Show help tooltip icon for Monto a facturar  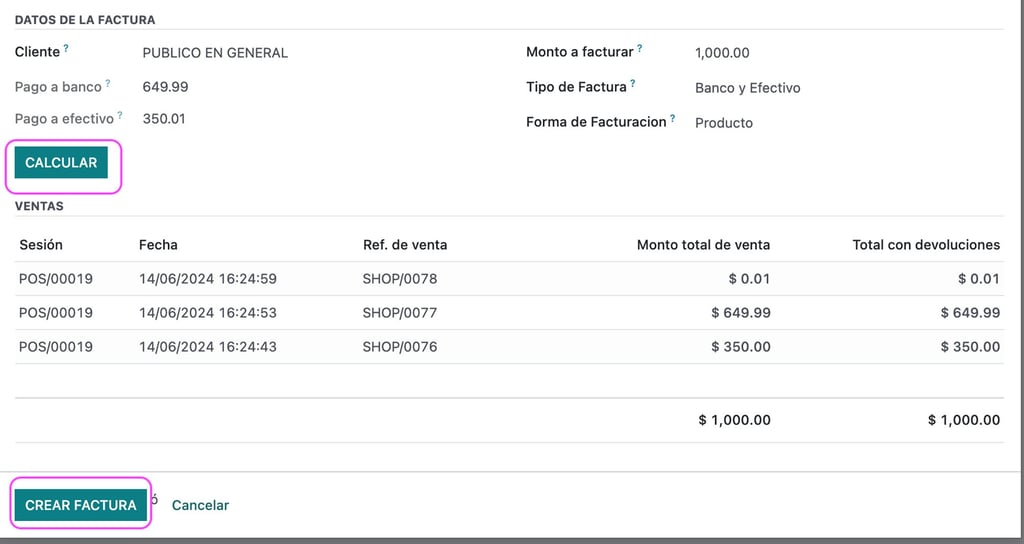639,48
